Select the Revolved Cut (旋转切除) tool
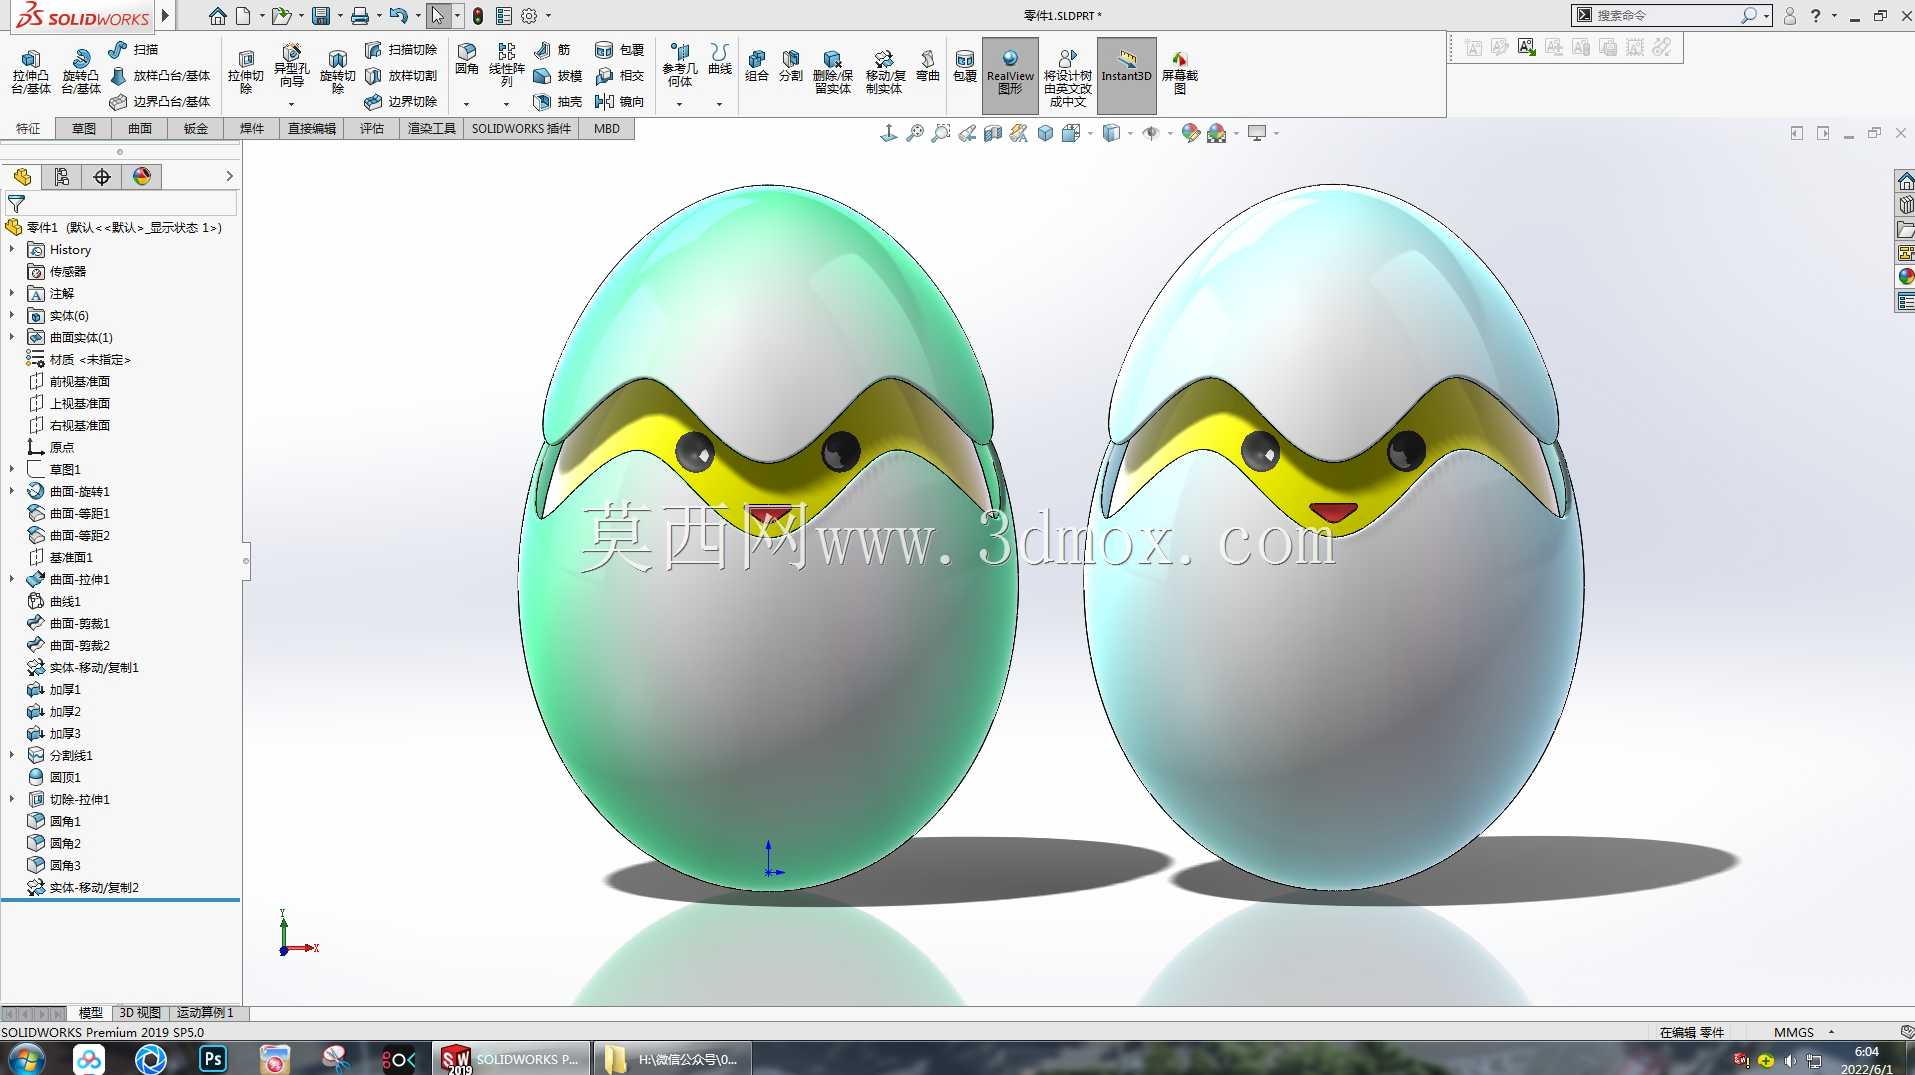Viewport: 1915px width, 1075px height. 337,72
